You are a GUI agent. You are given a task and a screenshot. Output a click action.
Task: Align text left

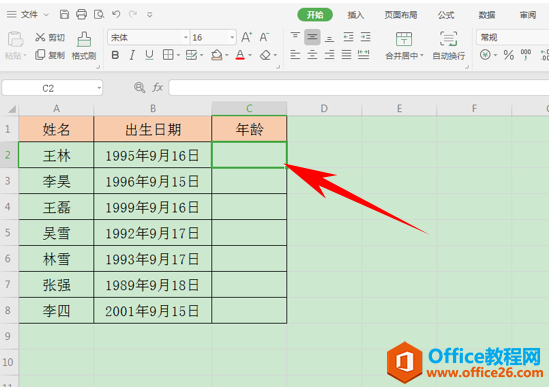pos(295,55)
